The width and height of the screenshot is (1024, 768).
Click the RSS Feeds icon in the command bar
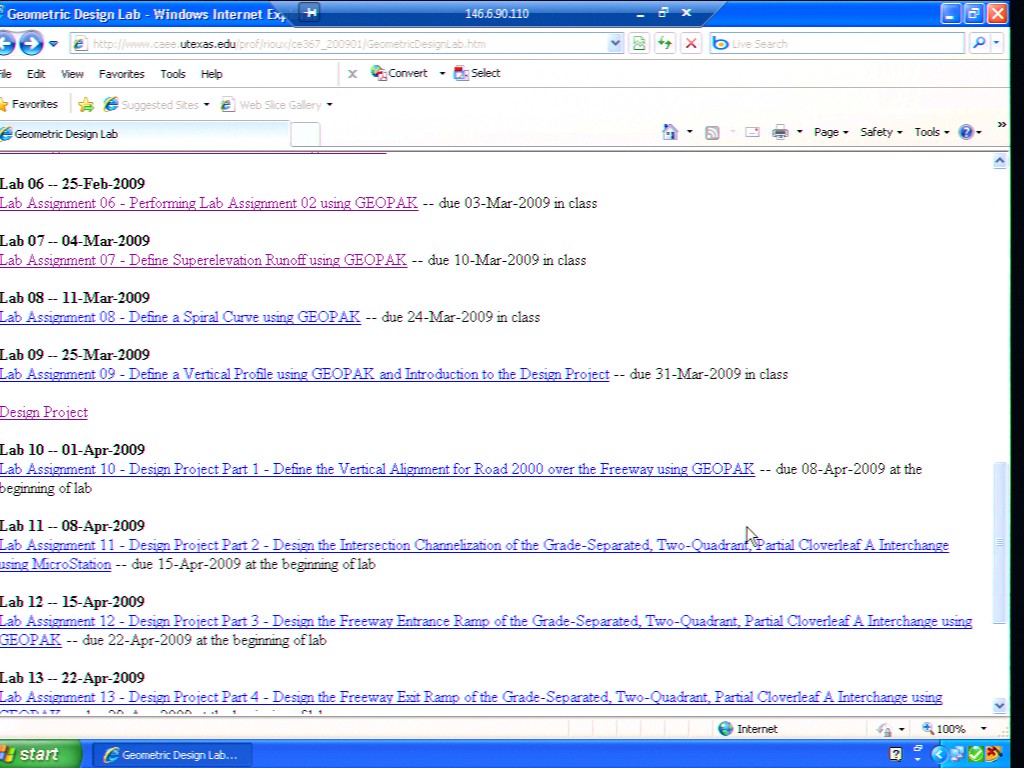point(712,133)
